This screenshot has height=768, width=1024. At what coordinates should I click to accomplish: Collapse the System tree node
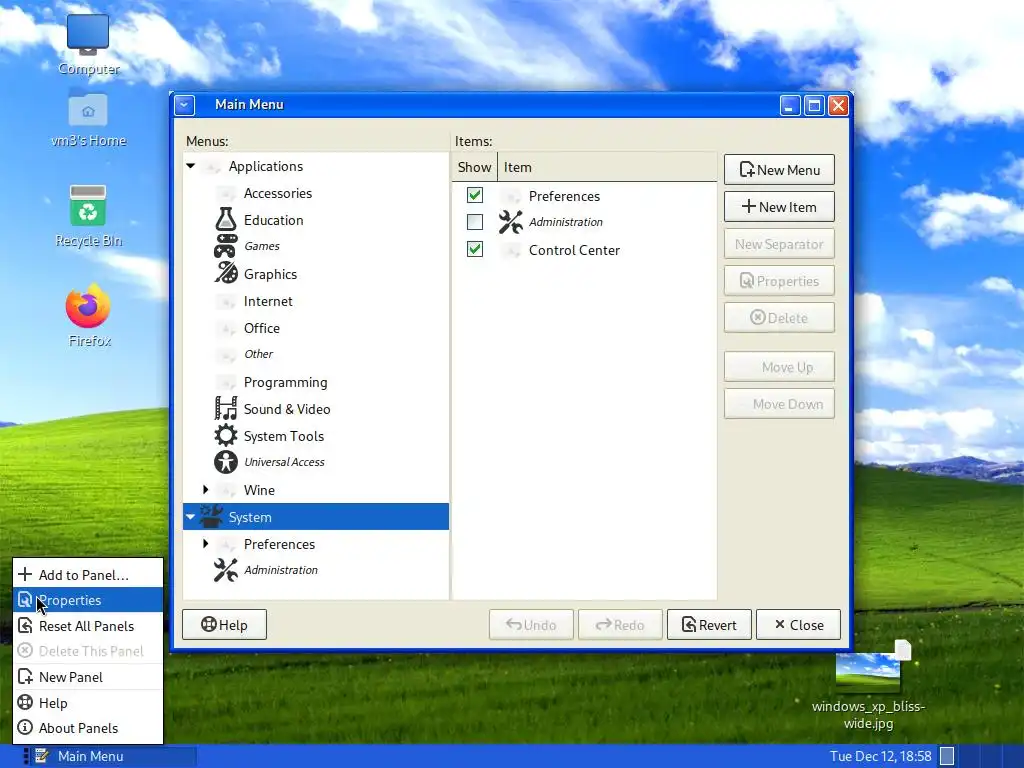tap(191, 517)
